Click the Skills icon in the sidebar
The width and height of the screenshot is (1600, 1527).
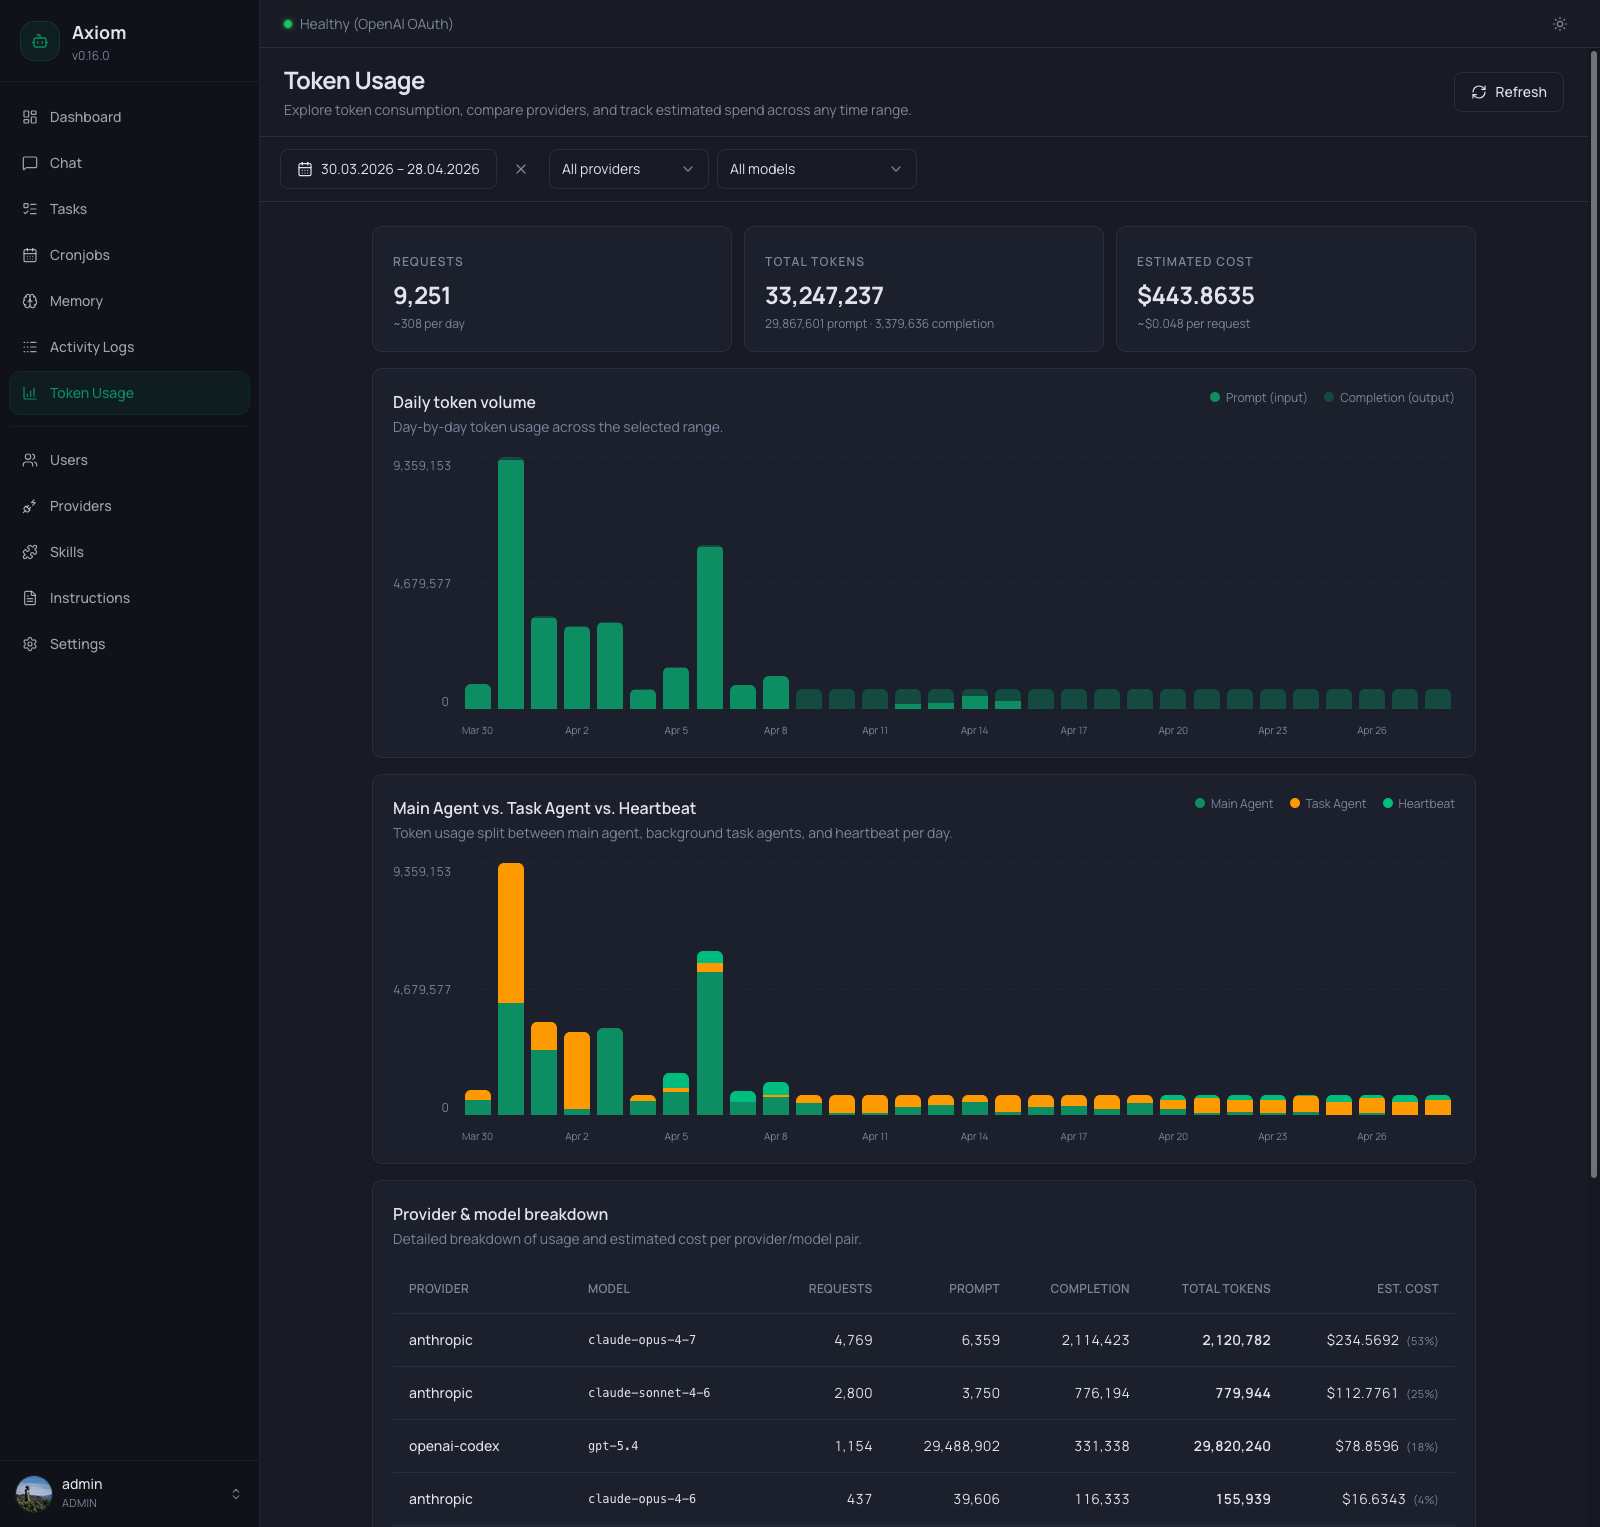coord(30,552)
